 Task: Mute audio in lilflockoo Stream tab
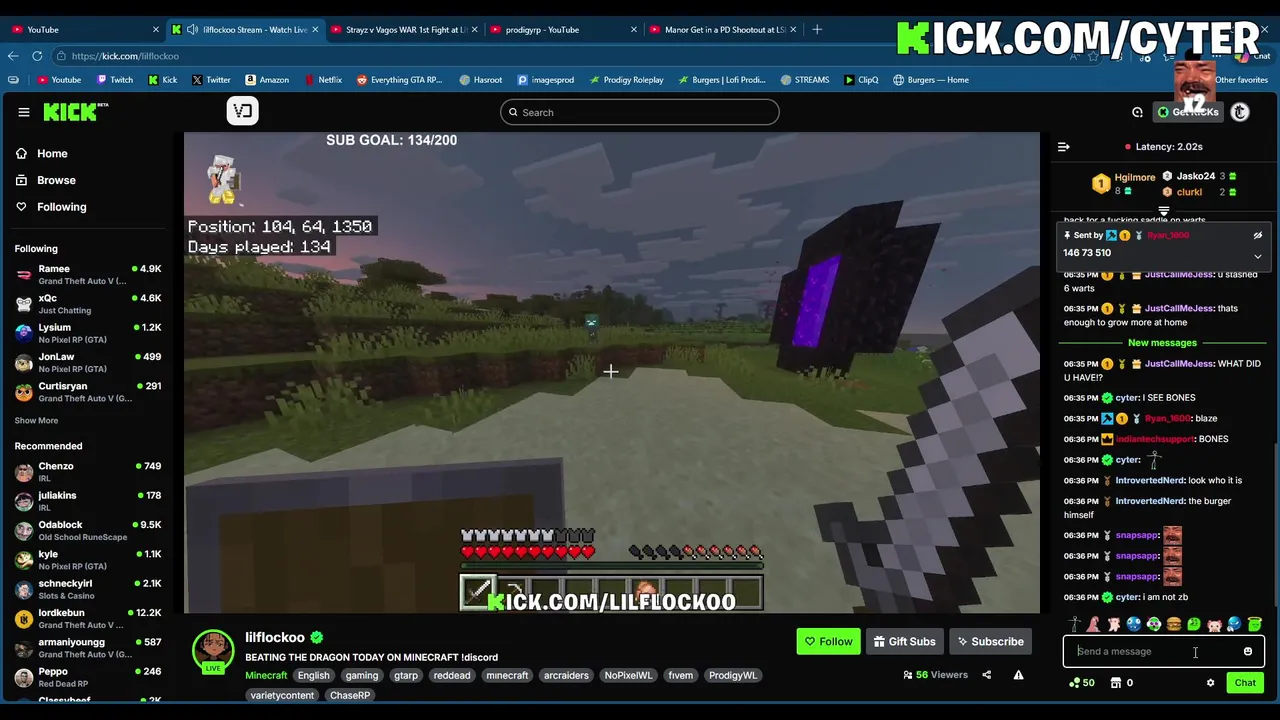point(192,30)
